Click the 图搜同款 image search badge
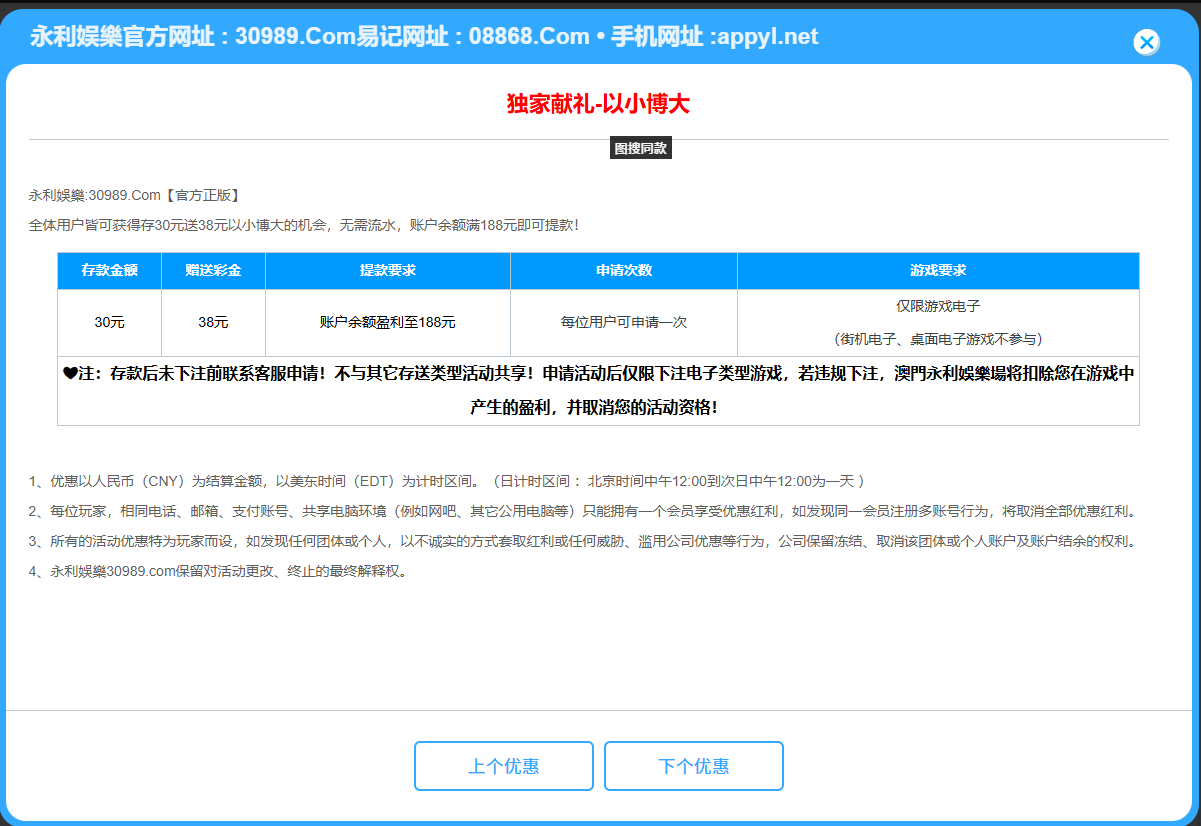Viewport: 1201px width, 826px height. 641,147
